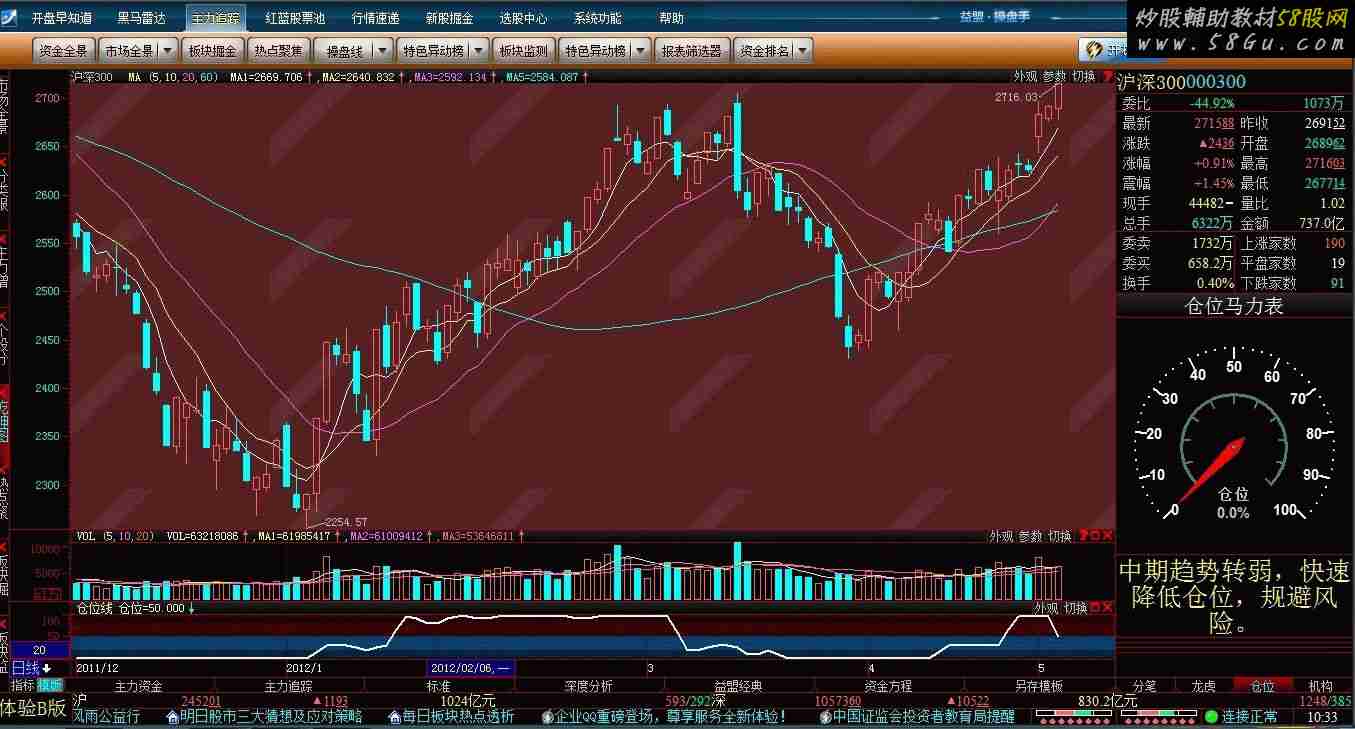Click the 板块掘金 toolbar button
This screenshot has height=729, width=1355.
coord(212,50)
